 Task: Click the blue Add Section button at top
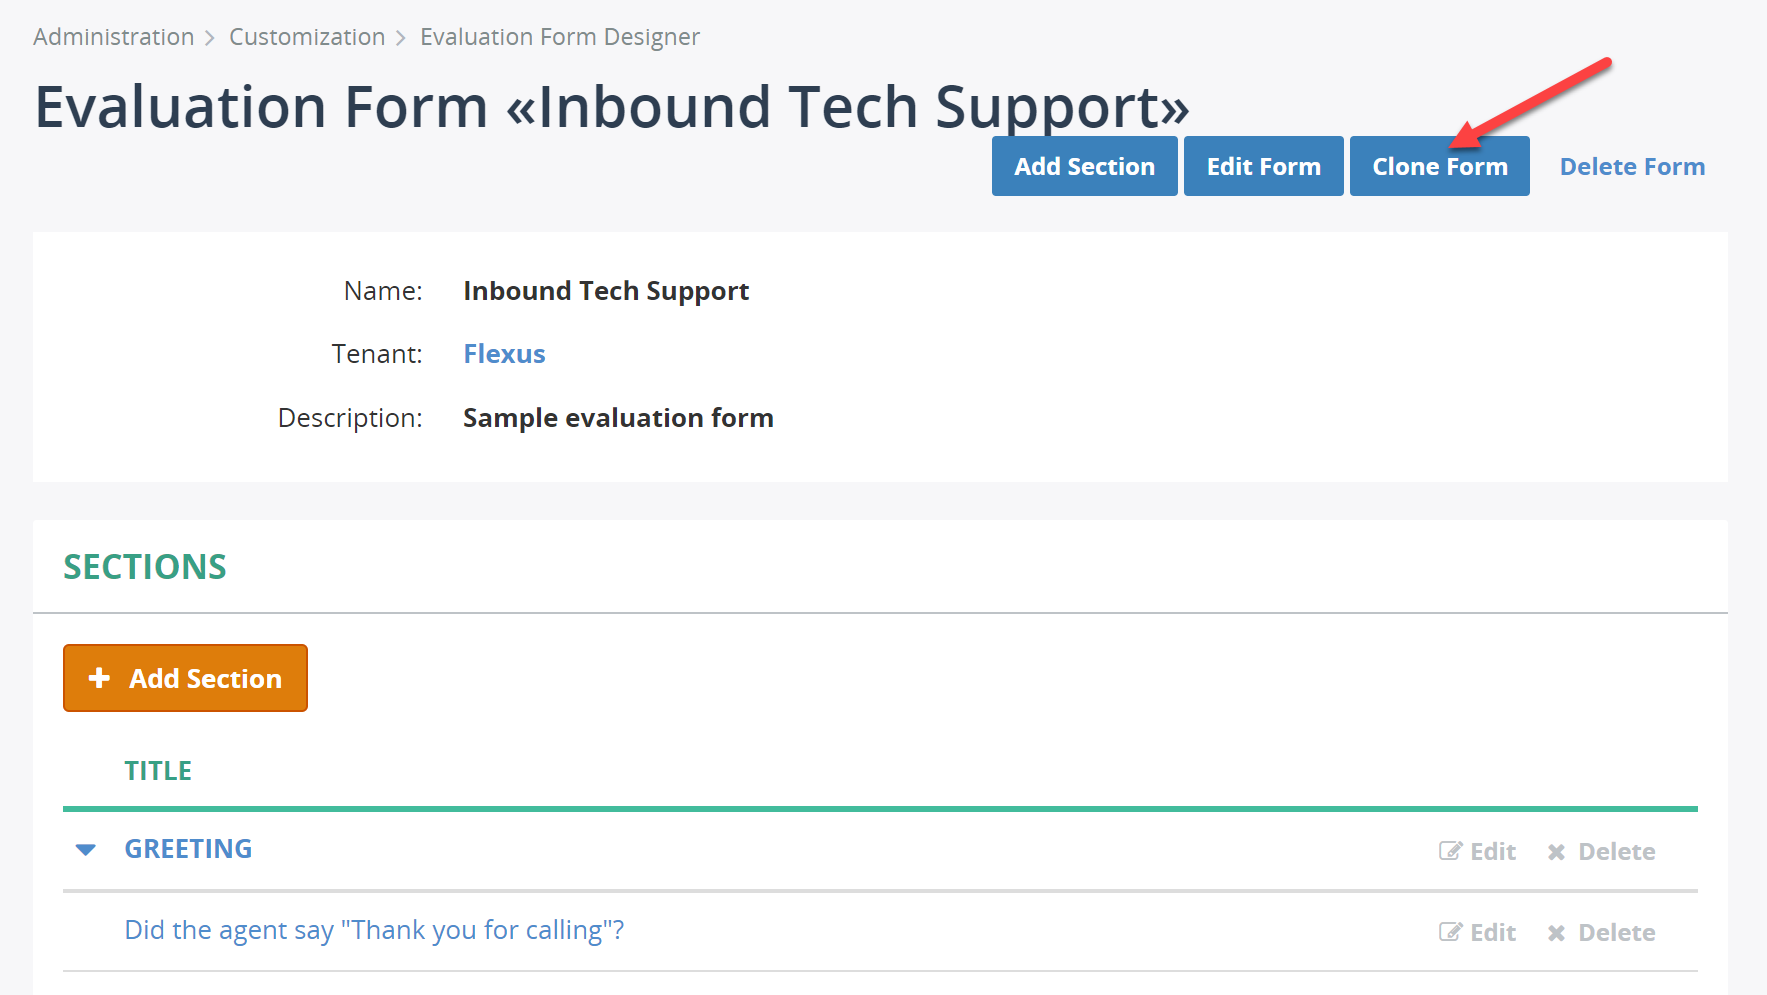[x=1084, y=166]
